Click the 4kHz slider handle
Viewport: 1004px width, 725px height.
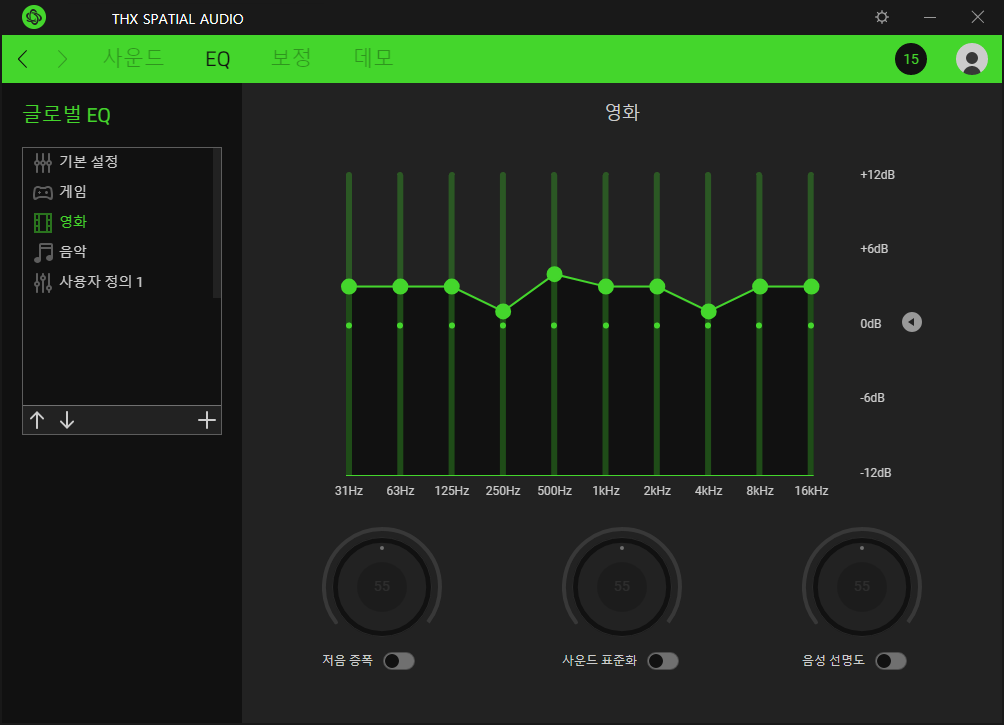tap(708, 312)
